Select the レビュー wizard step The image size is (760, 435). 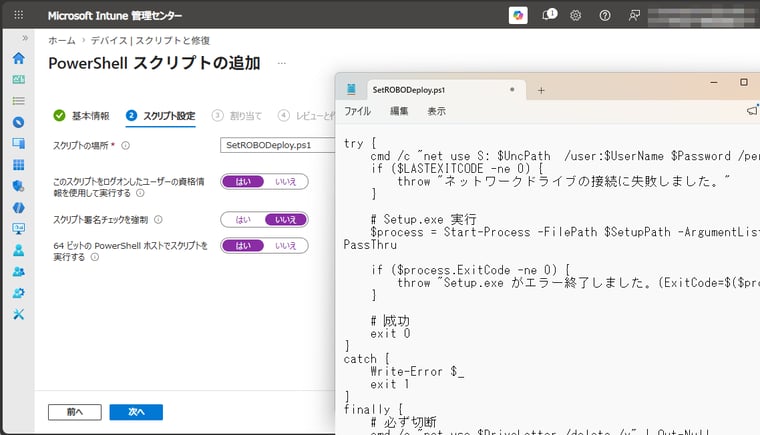click(x=306, y=116)
